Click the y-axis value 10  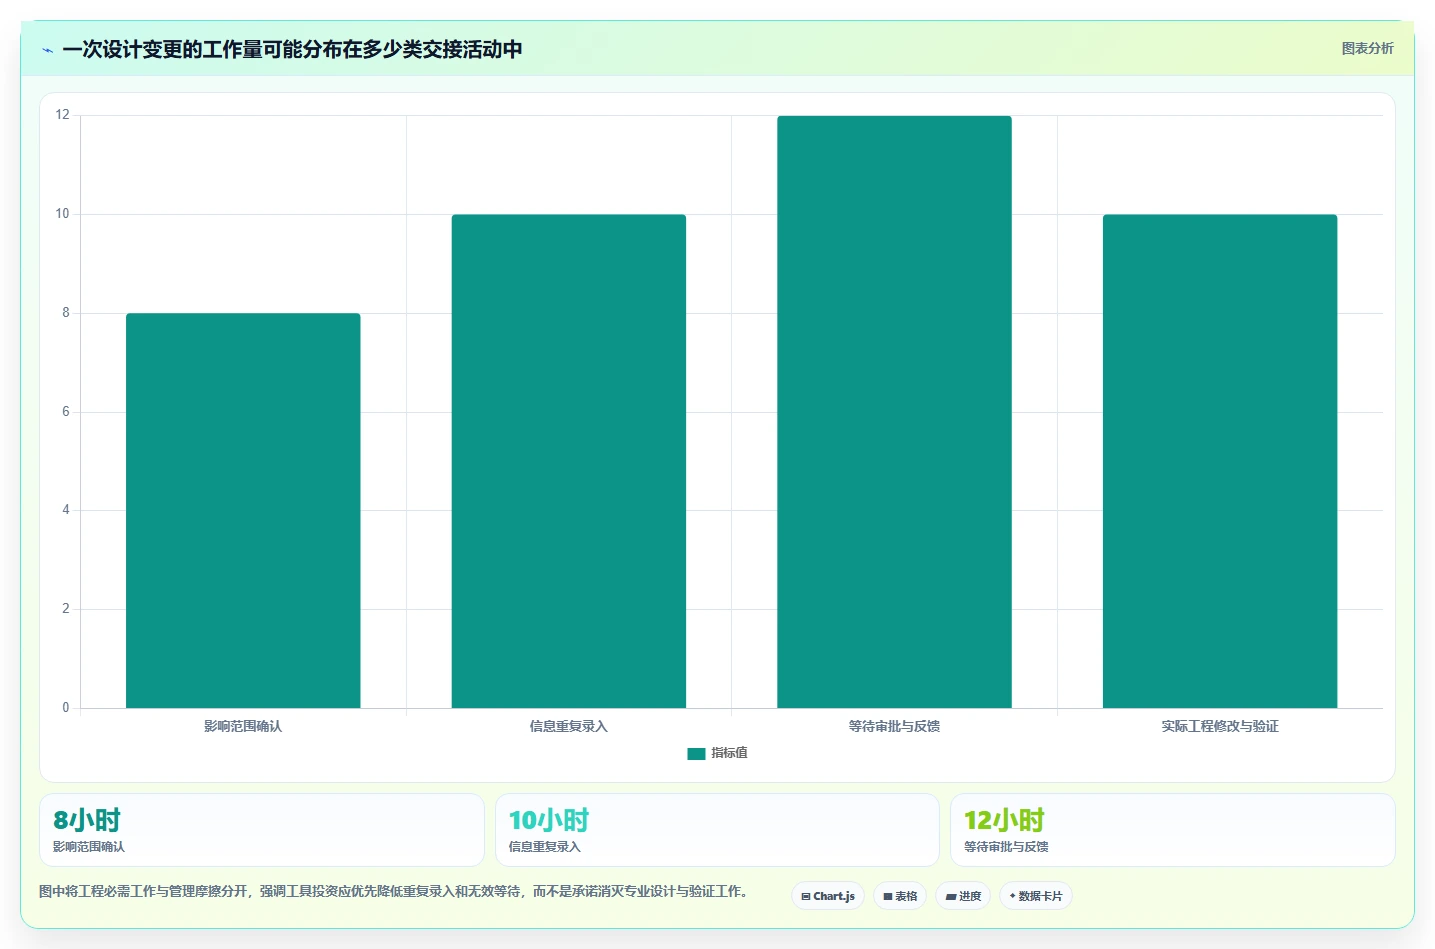pos(63,214)
